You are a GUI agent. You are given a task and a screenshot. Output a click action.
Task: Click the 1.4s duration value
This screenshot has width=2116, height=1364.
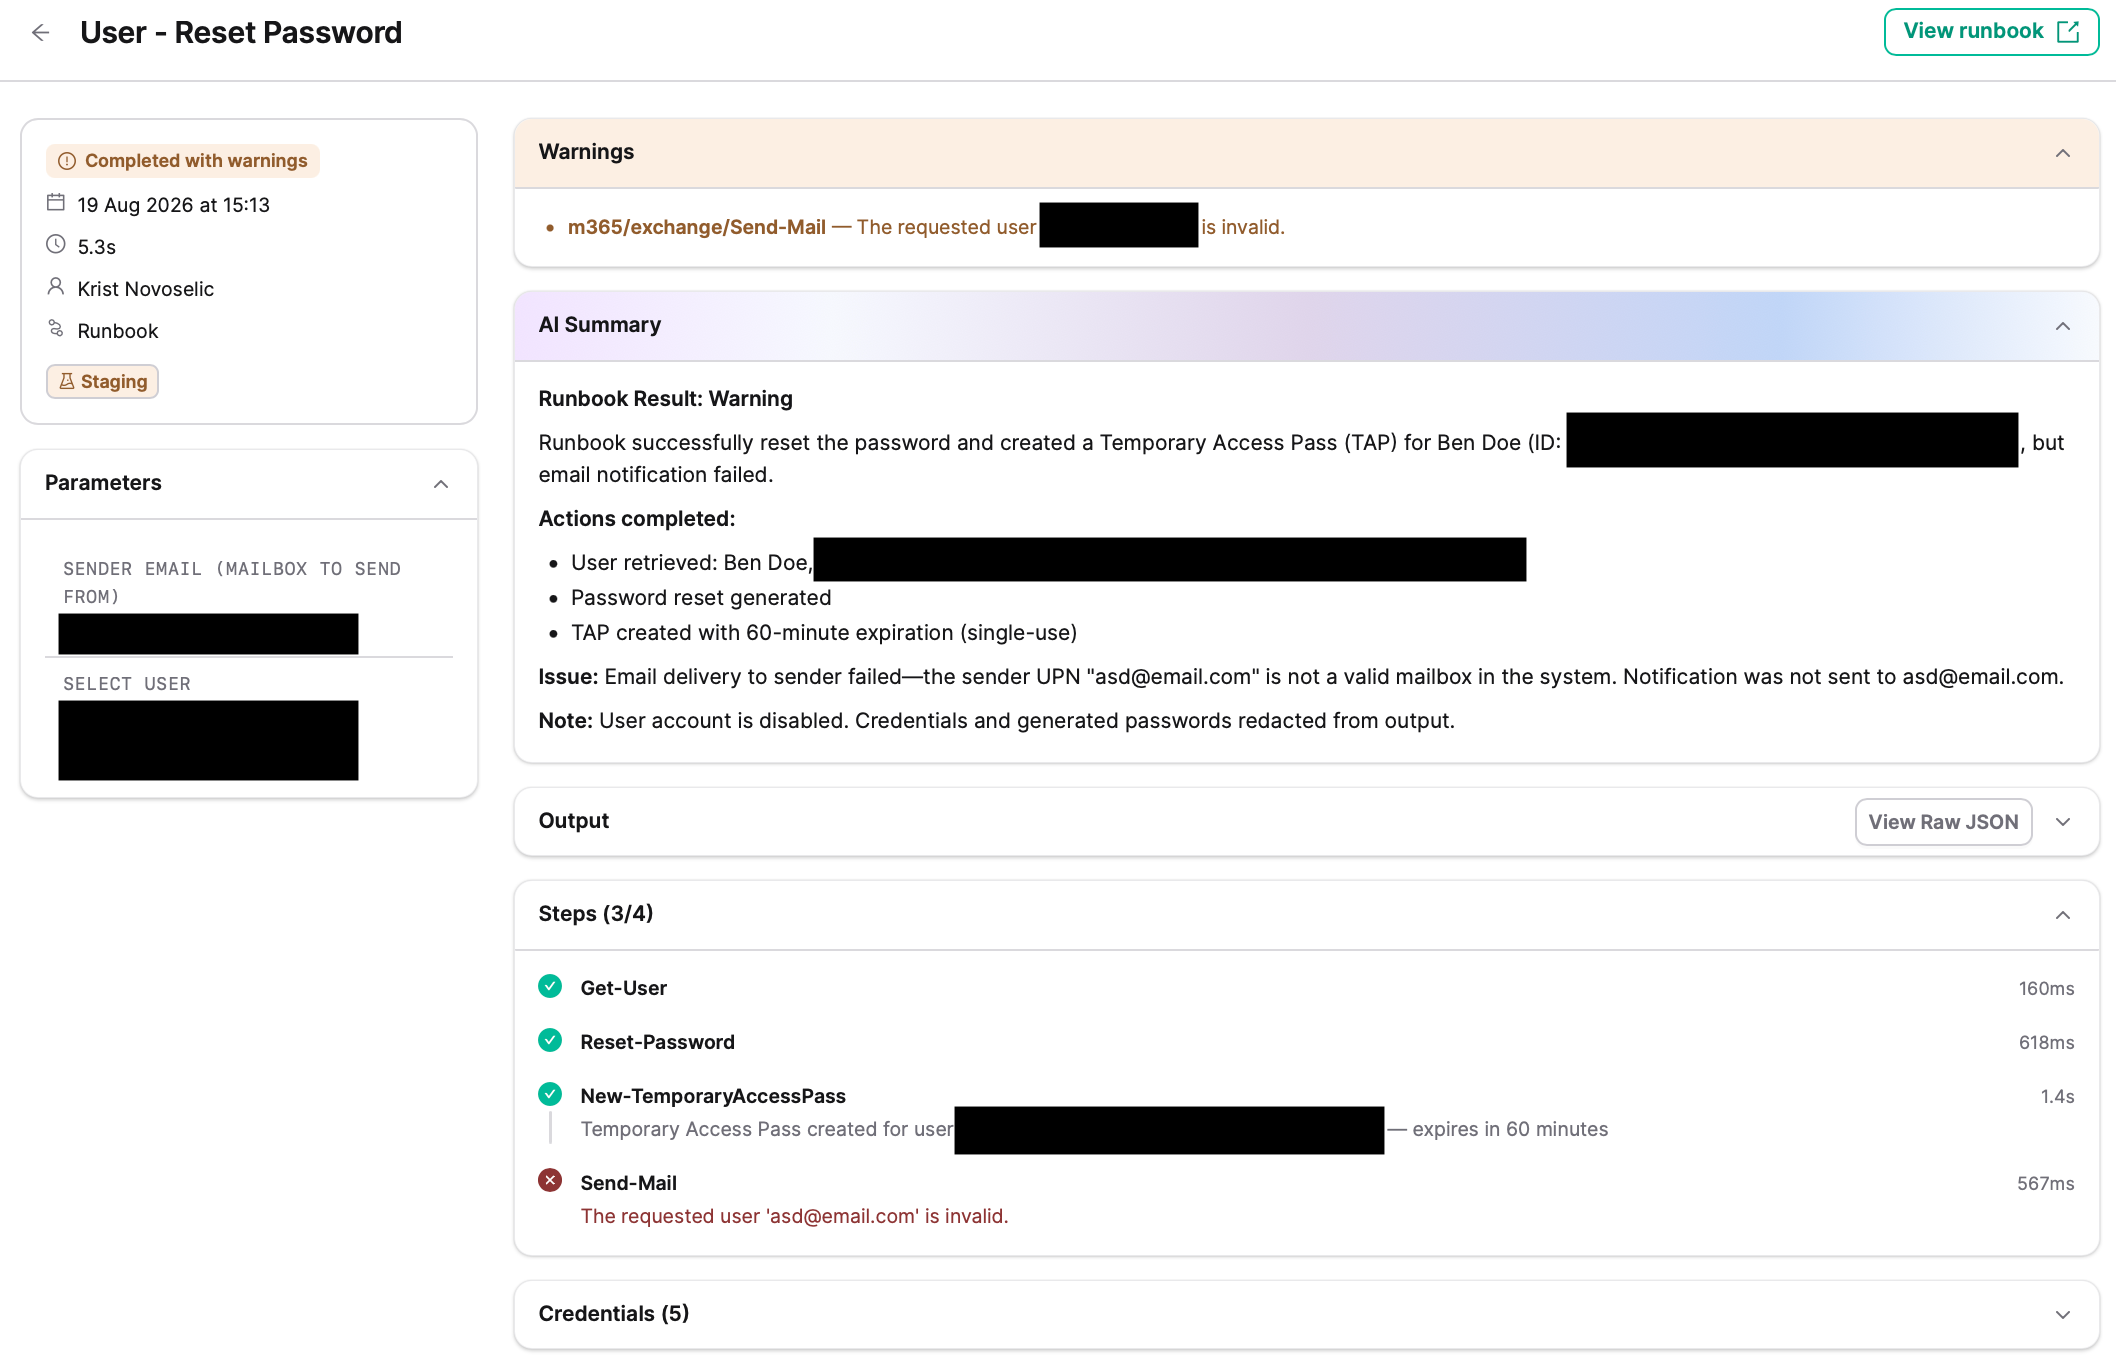click(x=2057, y=1097)
